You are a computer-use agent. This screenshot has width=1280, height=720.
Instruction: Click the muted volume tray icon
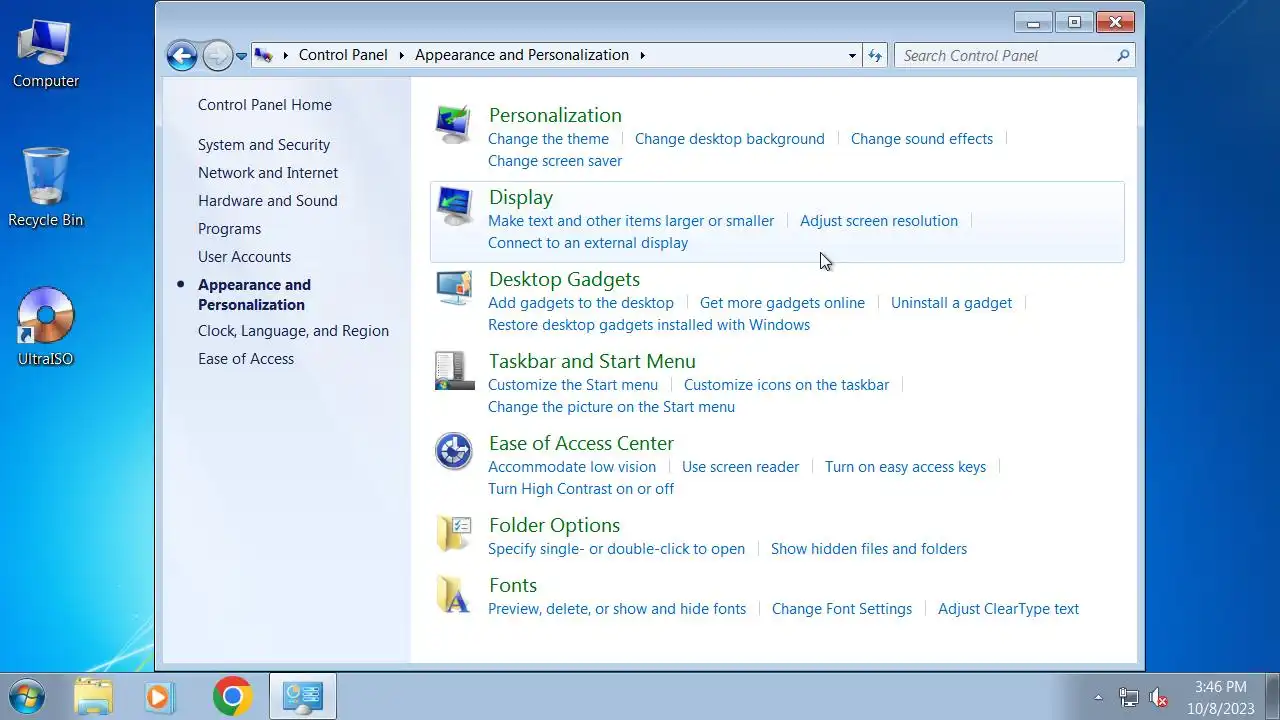tap(1159, 697)
